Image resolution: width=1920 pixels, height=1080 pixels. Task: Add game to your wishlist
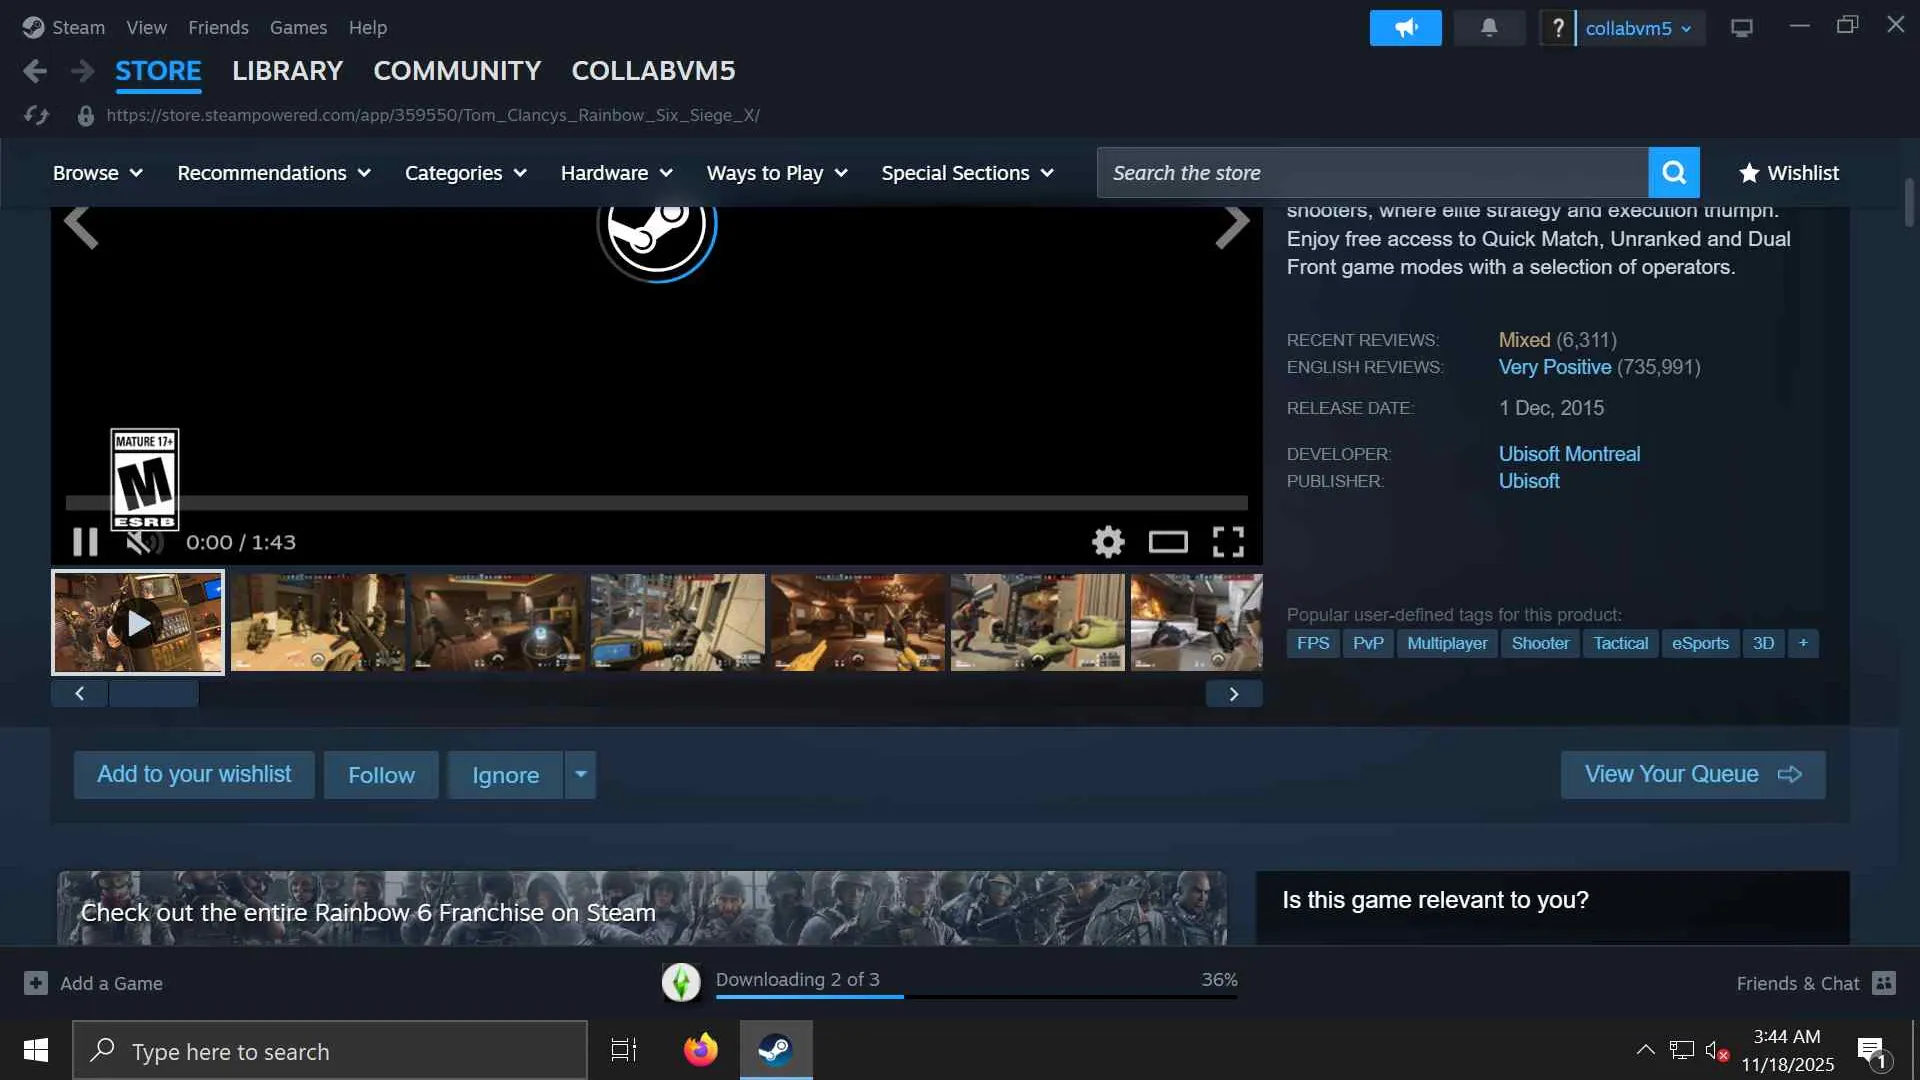click(194, 775)
